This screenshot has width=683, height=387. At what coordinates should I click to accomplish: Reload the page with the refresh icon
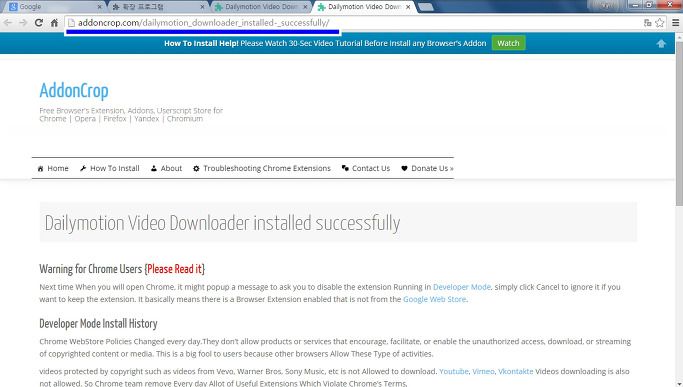click(x=39, y=23)
